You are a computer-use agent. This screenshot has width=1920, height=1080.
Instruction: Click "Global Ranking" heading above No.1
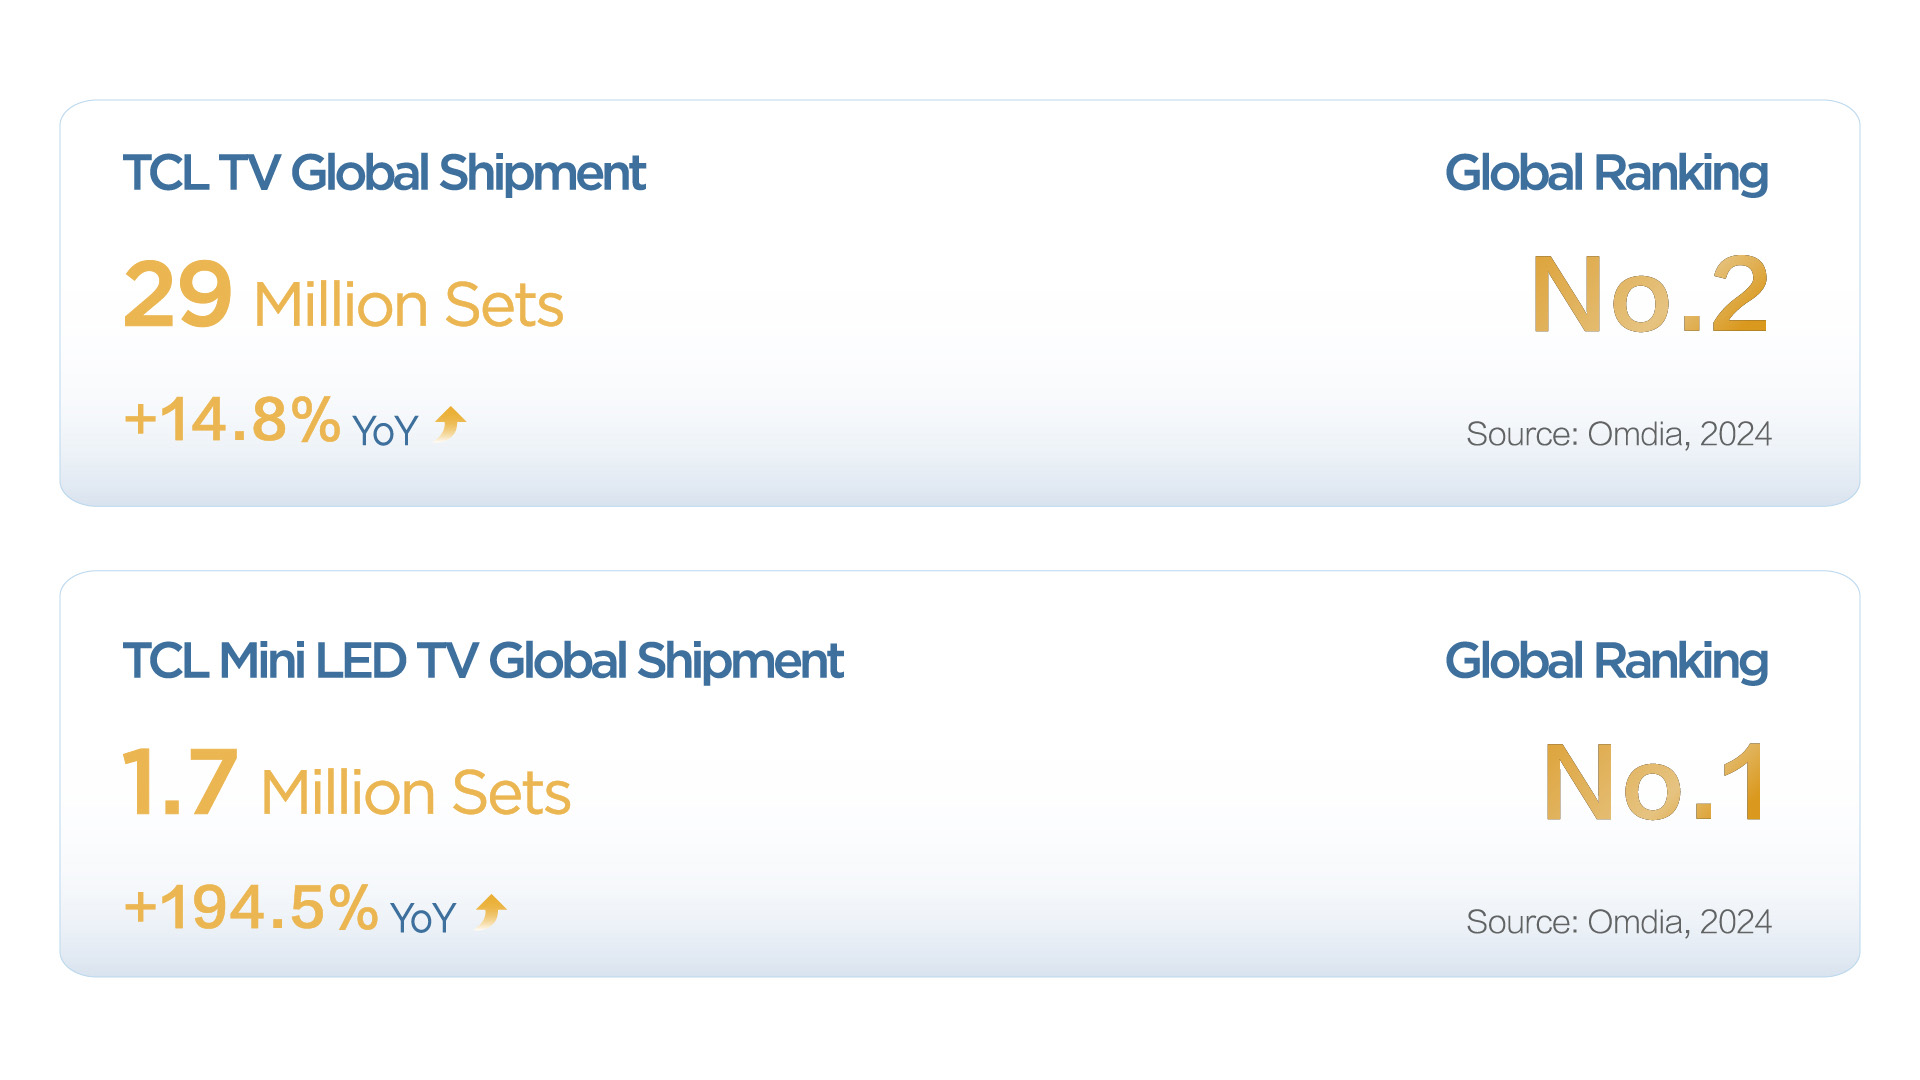coord(1606,661)
